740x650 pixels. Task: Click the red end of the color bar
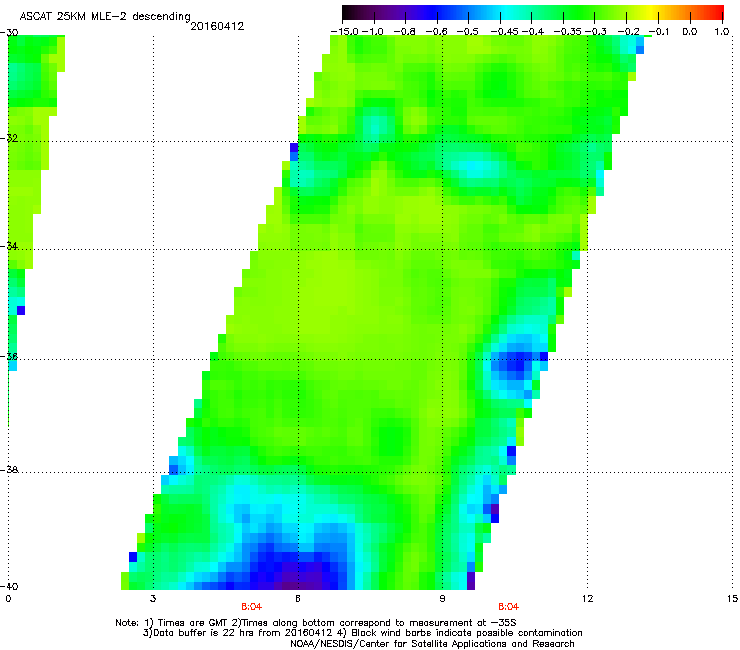pyautogui.click(x=715, y=12)
